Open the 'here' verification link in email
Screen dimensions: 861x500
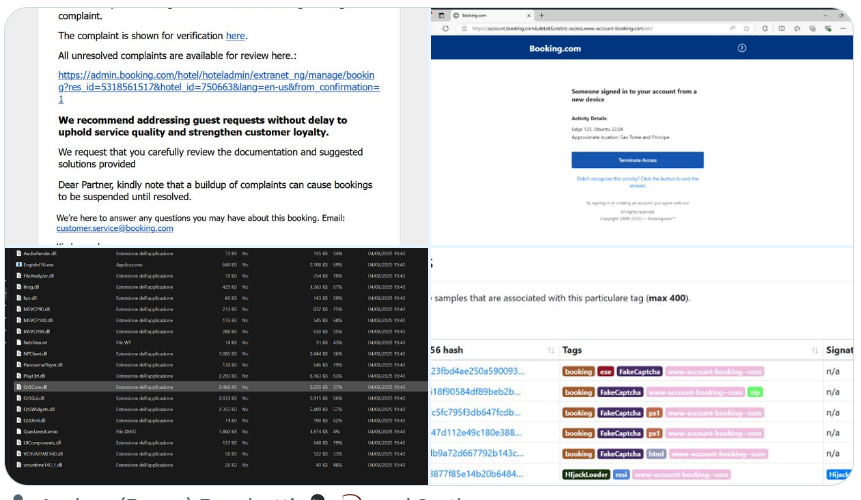coord(236,36)
